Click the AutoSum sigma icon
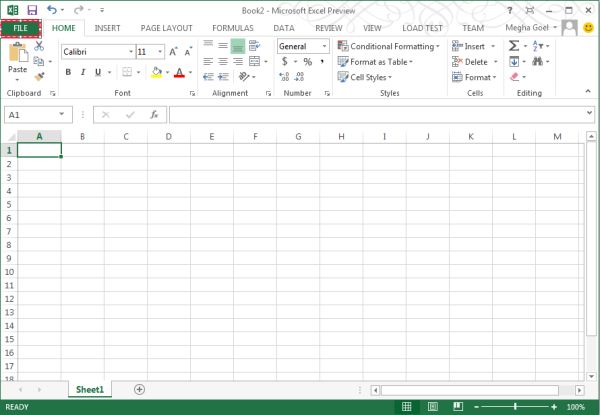 coord(514,46)
